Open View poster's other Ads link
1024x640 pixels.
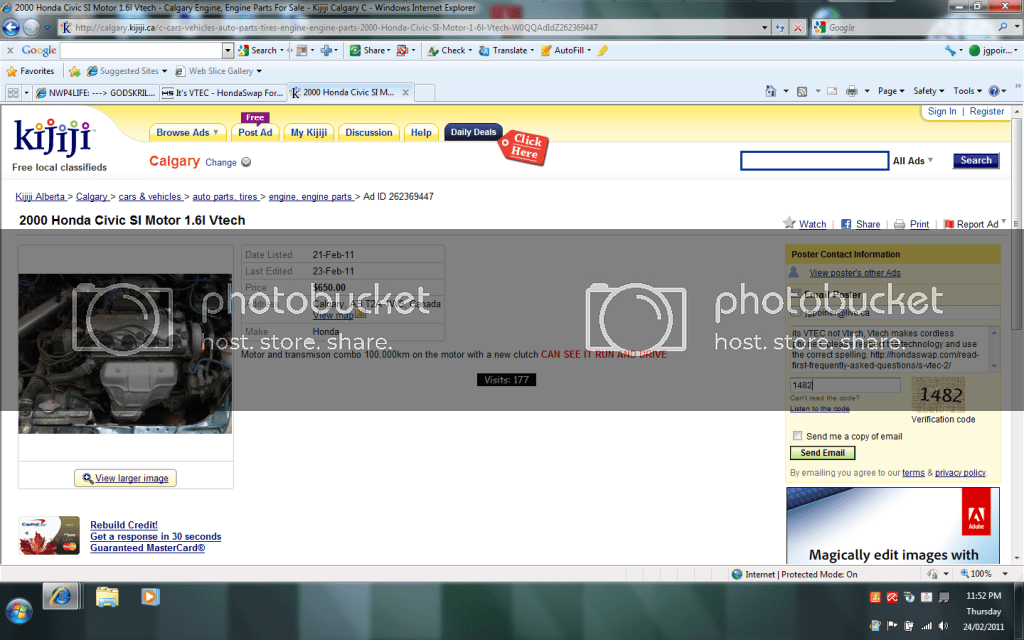[x=854, y=273]
